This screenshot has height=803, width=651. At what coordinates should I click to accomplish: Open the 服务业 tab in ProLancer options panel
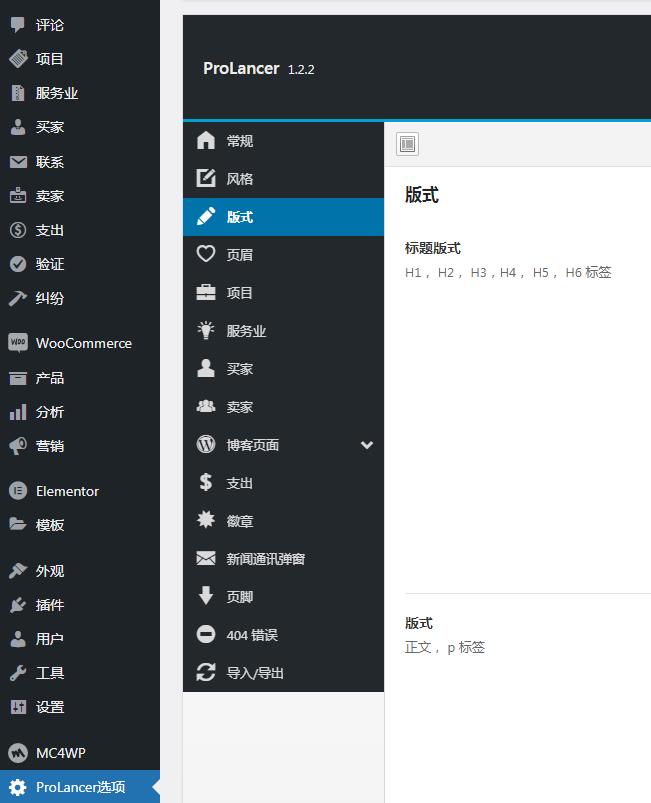(283, 331)
